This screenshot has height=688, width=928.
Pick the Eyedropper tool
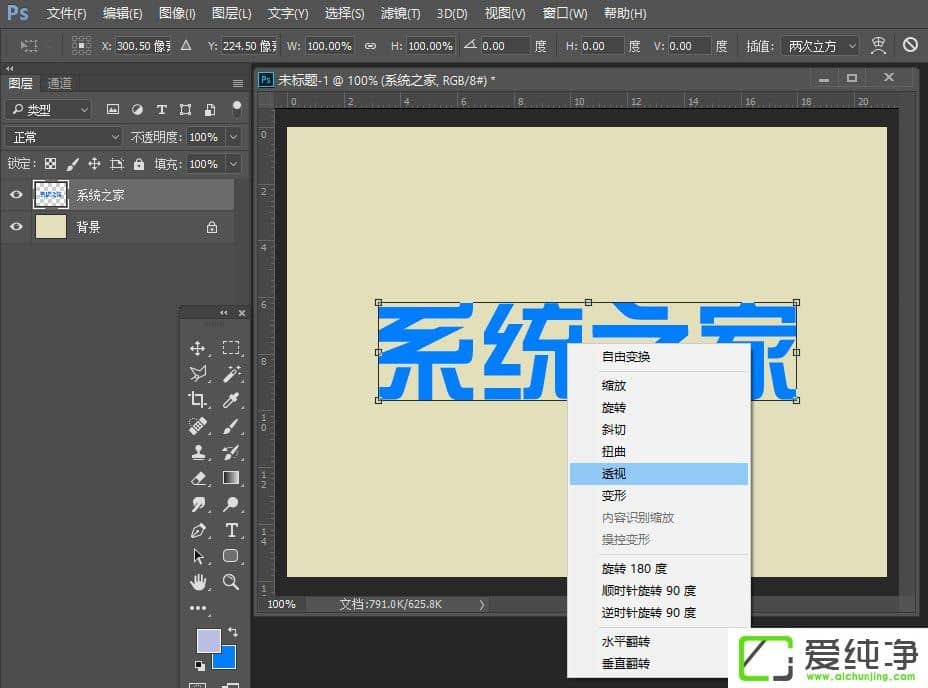(231, 400)
